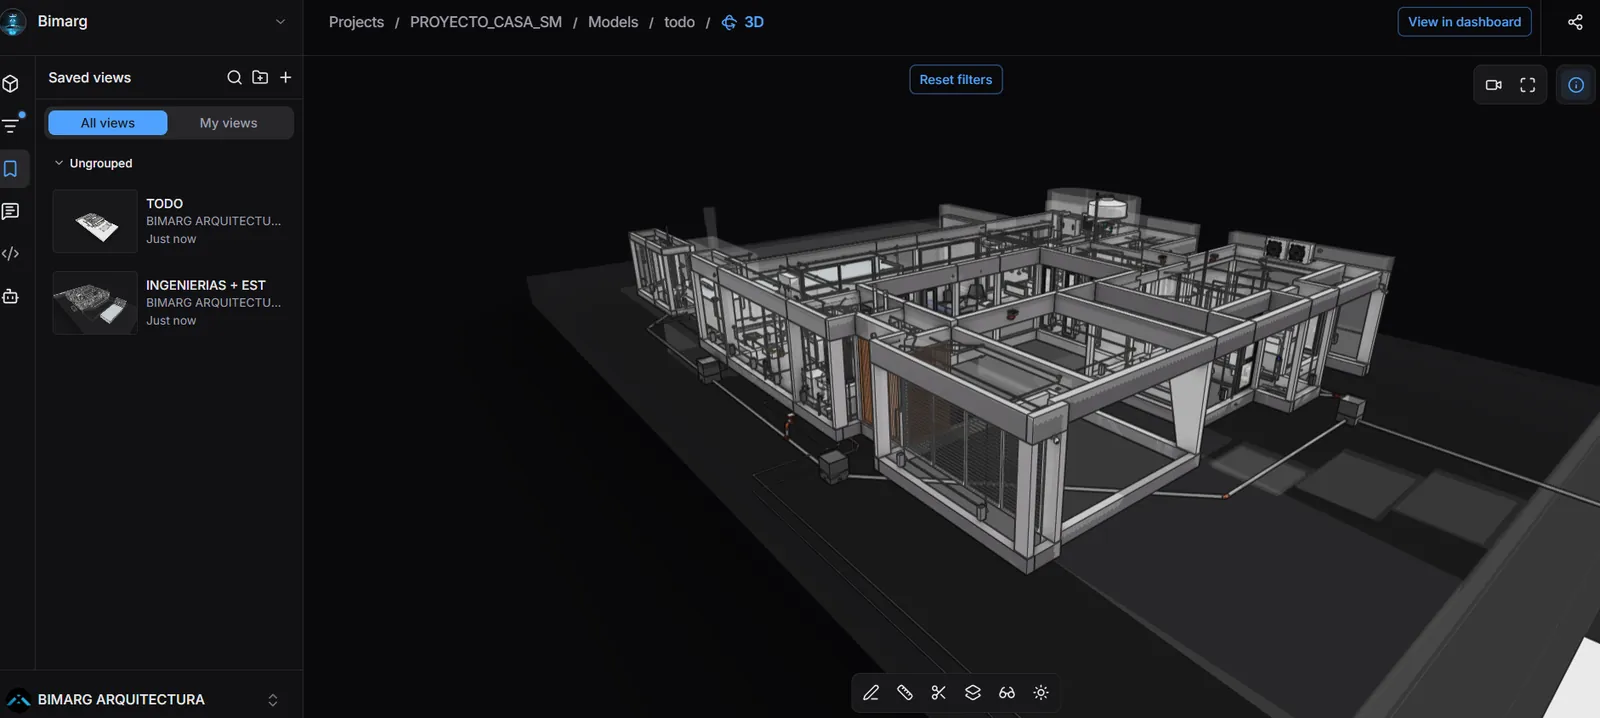This screenshot has width=1600, height=718.
Task: Click the 3D breadcrumb label
Action: pyautogui.click(x=754, y=22)
